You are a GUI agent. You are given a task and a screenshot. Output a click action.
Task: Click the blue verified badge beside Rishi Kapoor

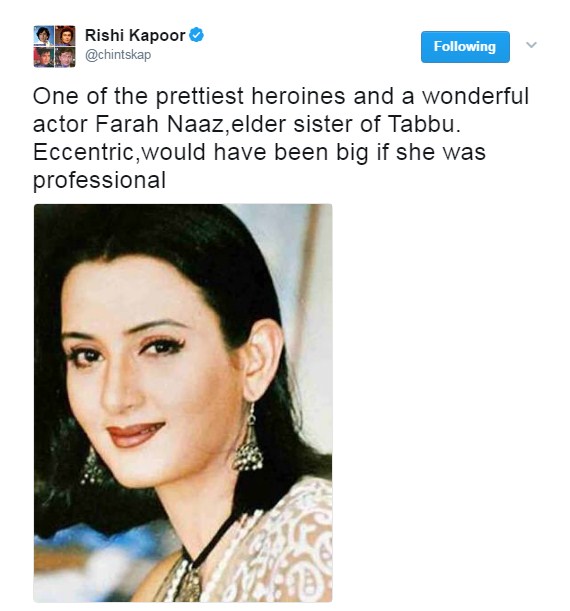(196, 35)
